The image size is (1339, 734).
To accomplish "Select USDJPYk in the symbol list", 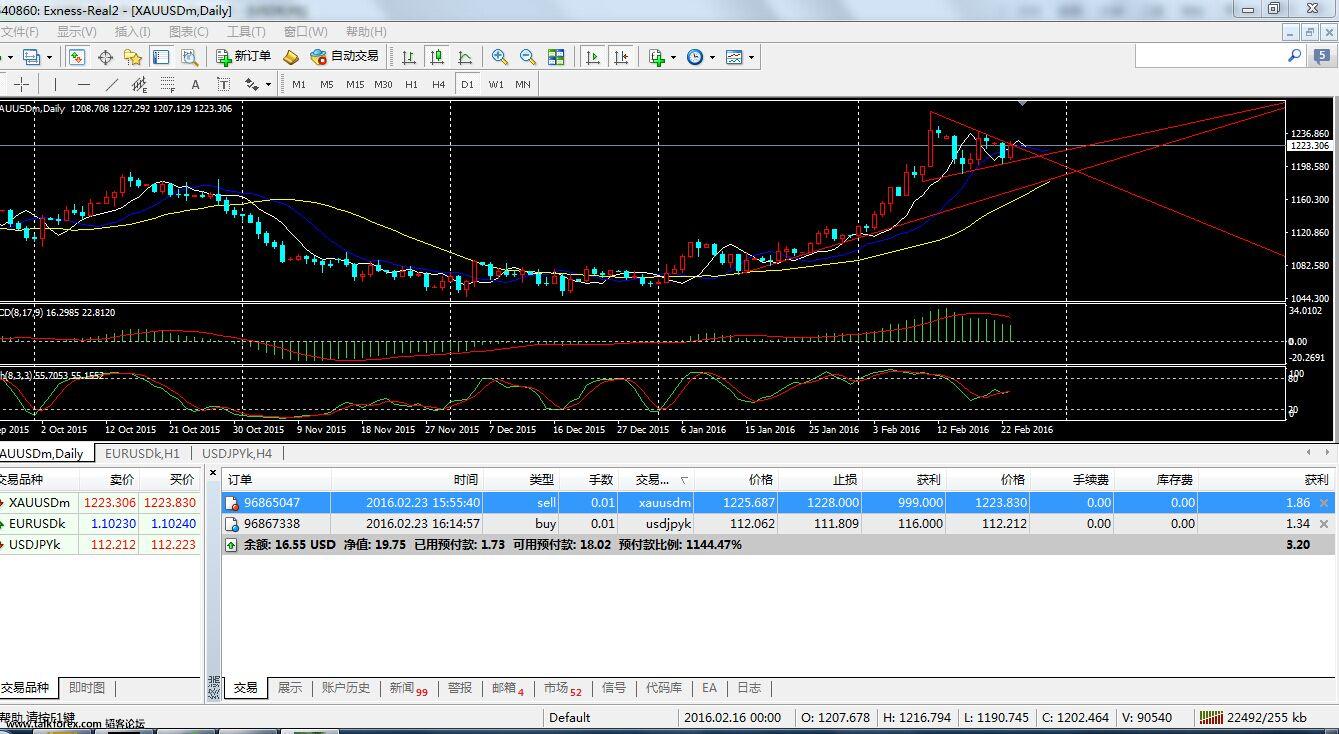I will [x=35, y=545].
